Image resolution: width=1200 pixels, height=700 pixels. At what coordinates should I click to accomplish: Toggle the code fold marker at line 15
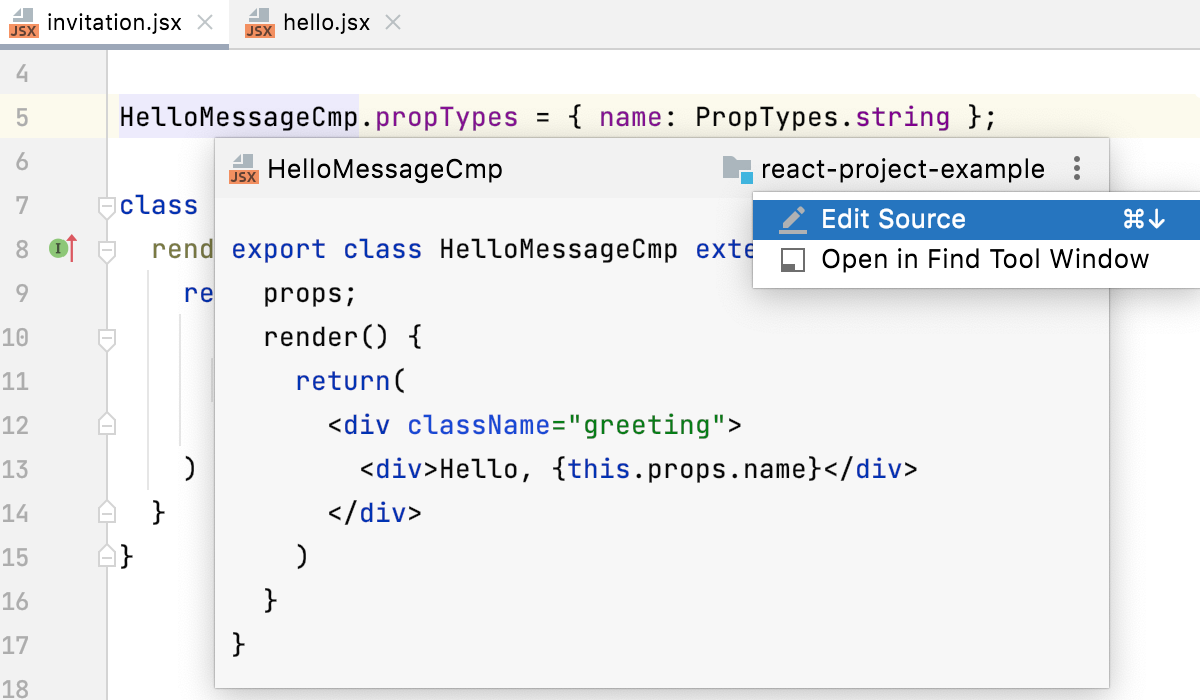[x=106, y=556]
